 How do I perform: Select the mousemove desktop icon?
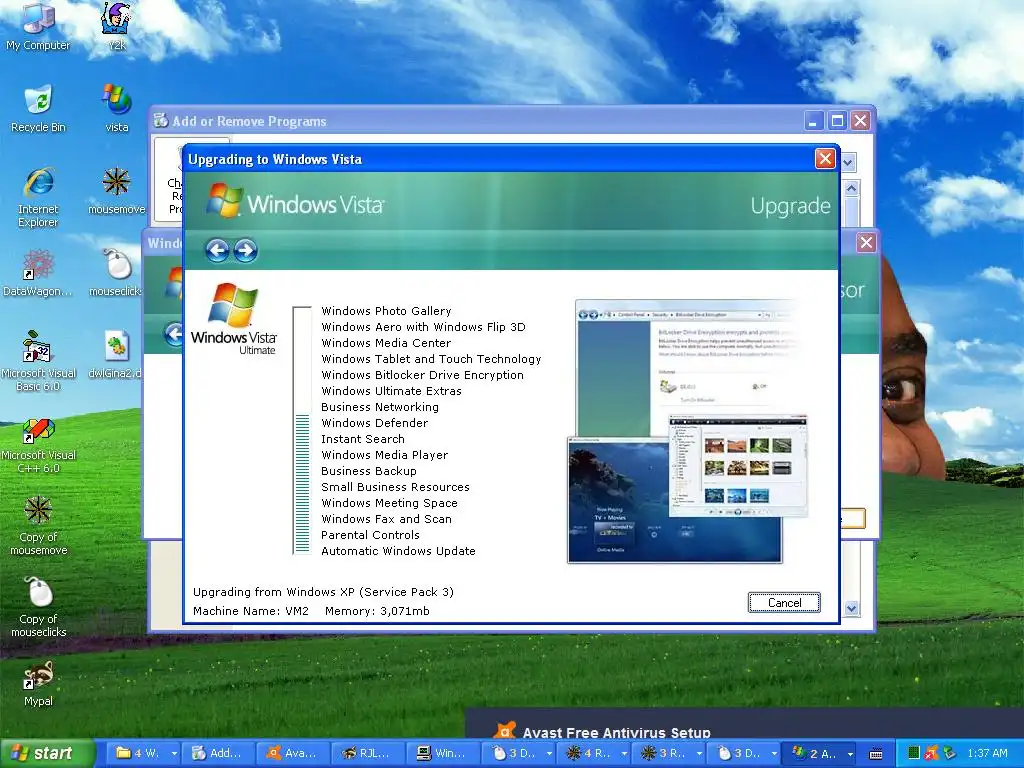point(117,191)
